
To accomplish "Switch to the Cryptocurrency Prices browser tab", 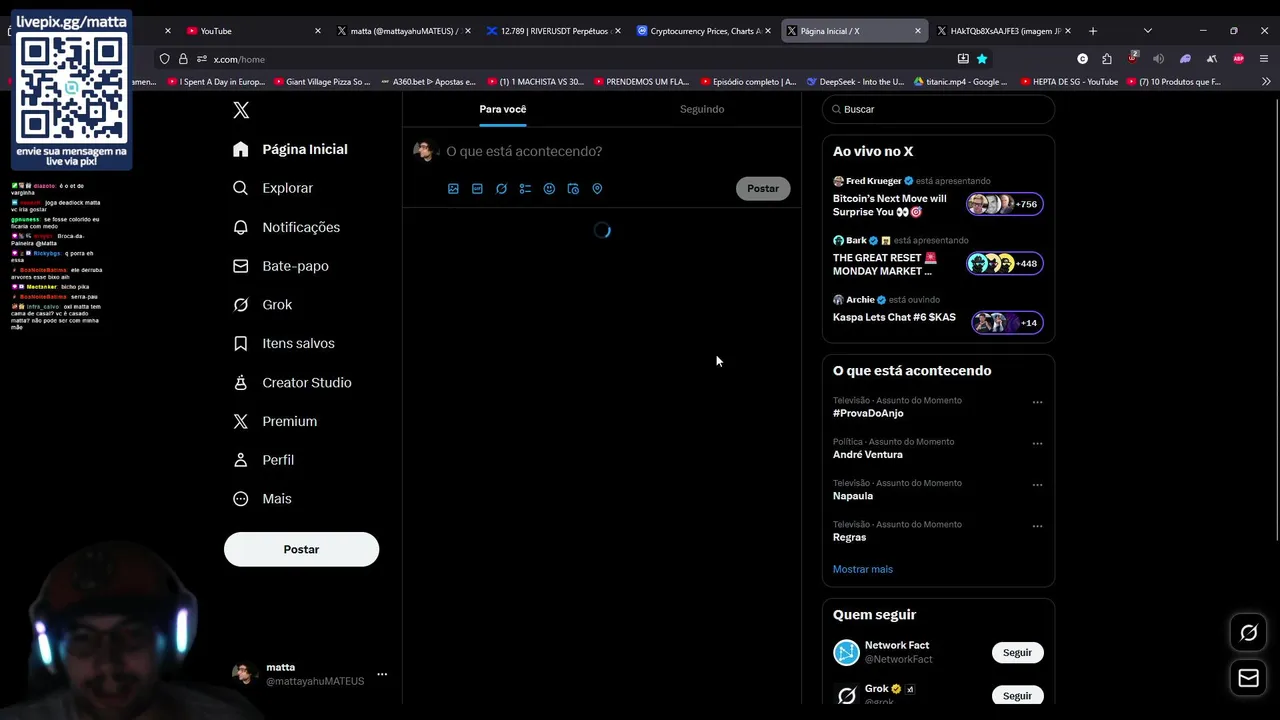I will click(703, 31).
